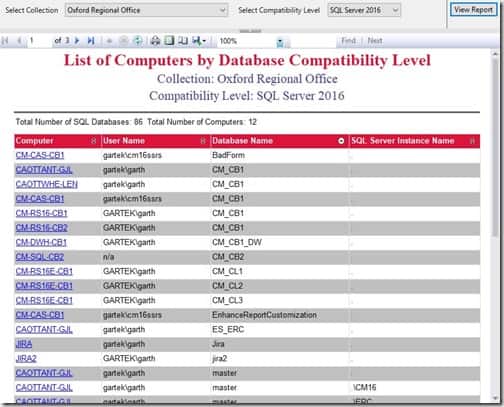Screen dimensions: 504x407
Task: Click Total Number of SQL Databases text
Action: (79, 122)
